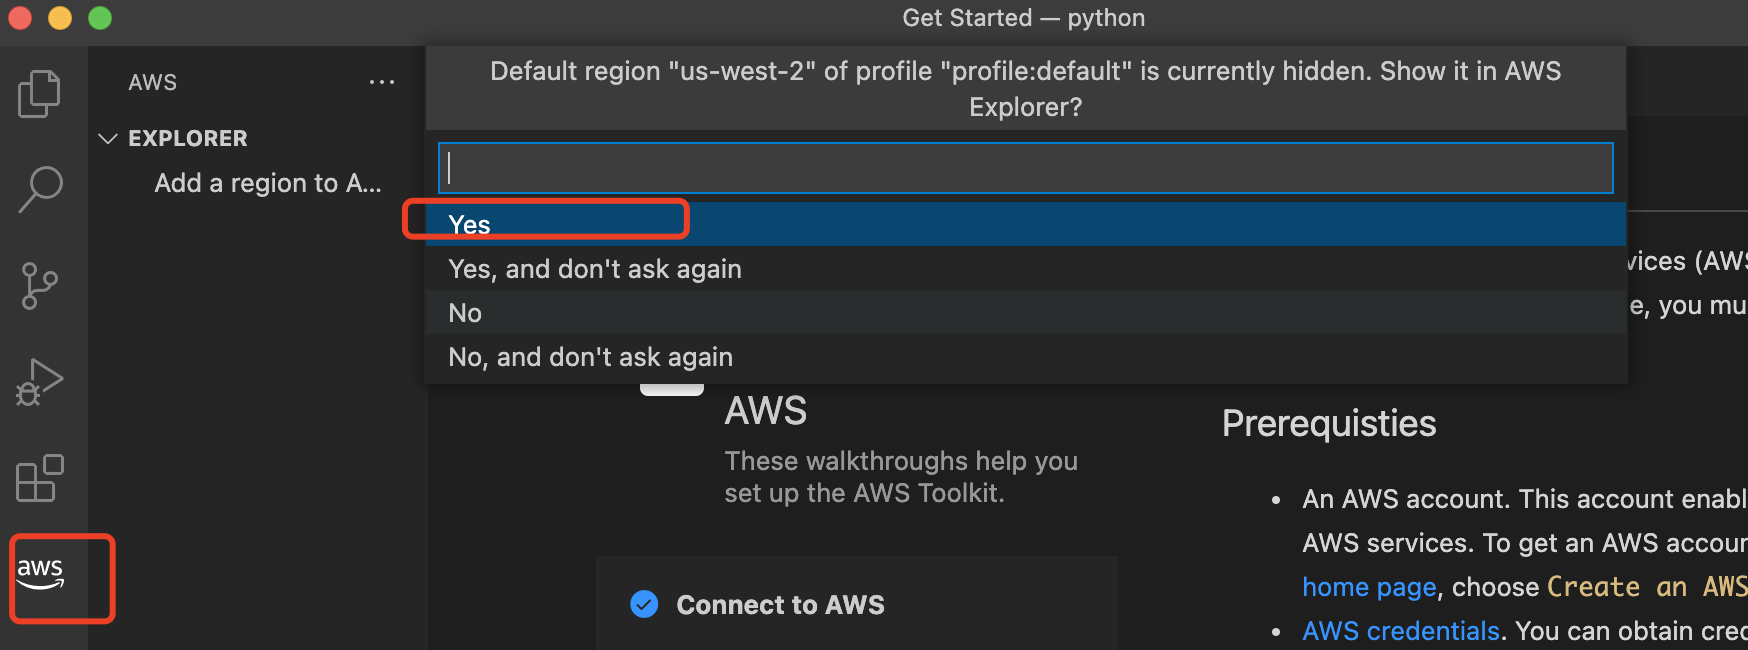1748x650 pixels.
Task: Open the AWS panel more actions ellipsis
Action: tap(382, 82)
